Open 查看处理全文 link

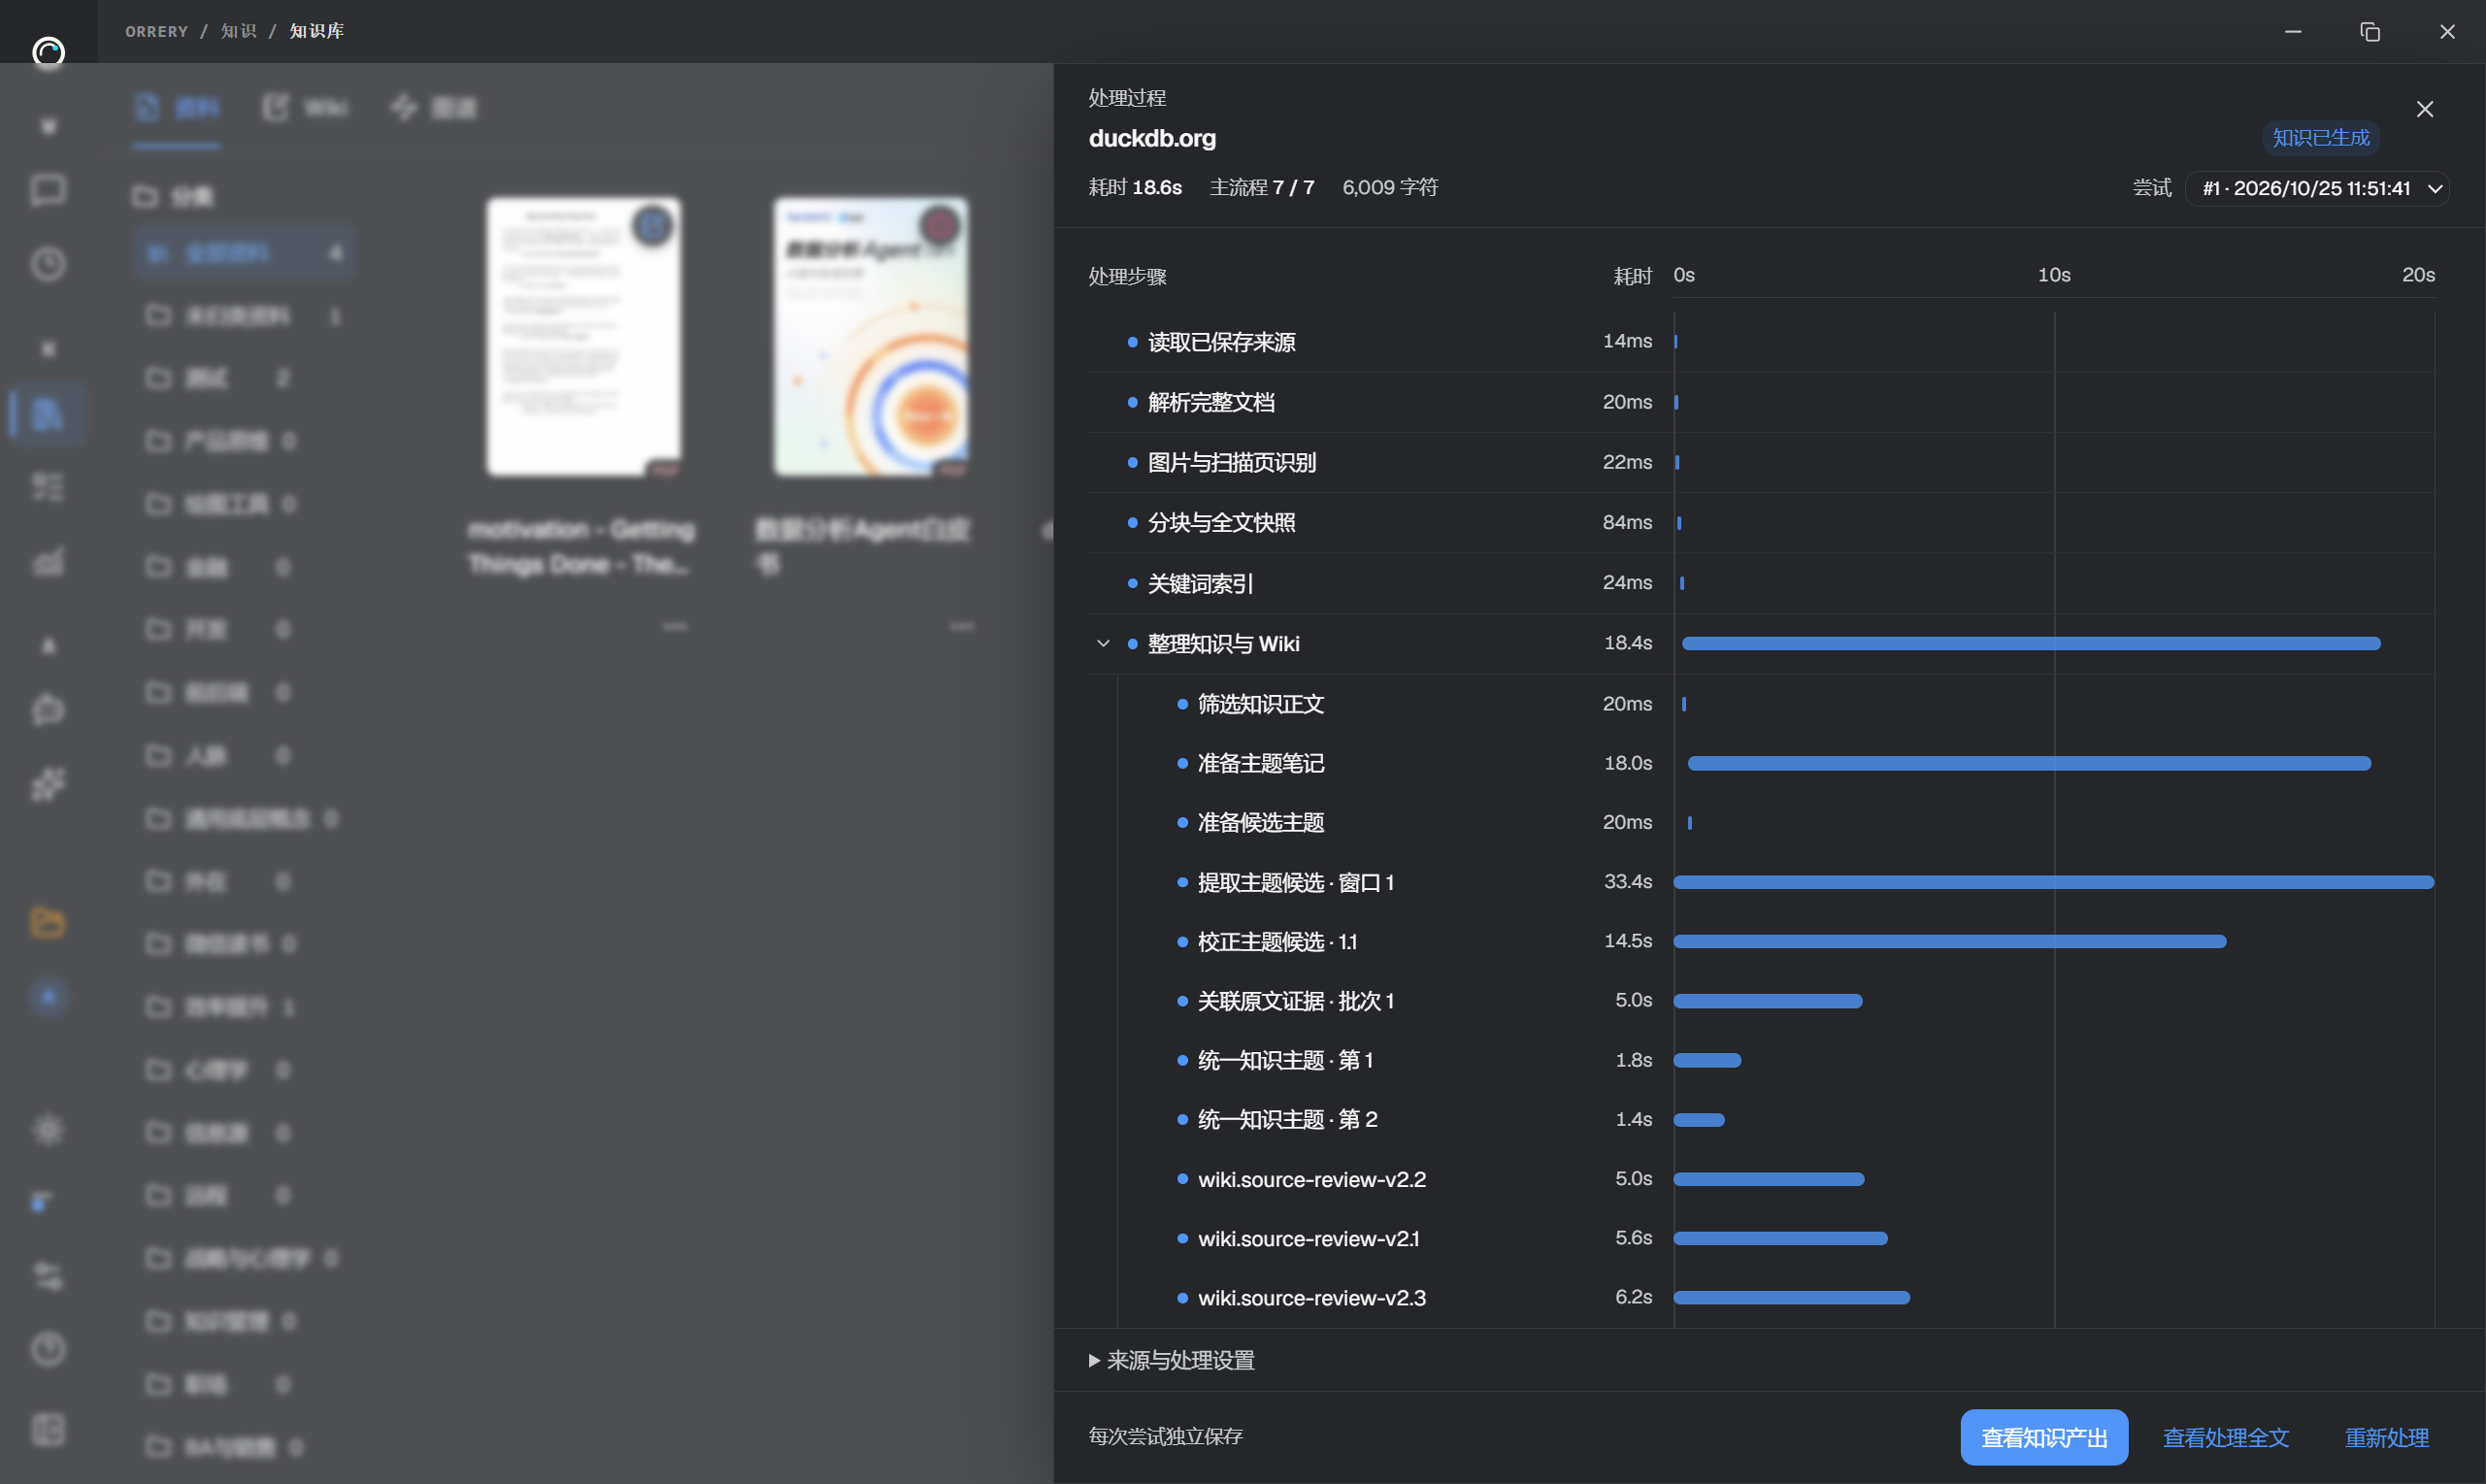click(2225, 1437)
